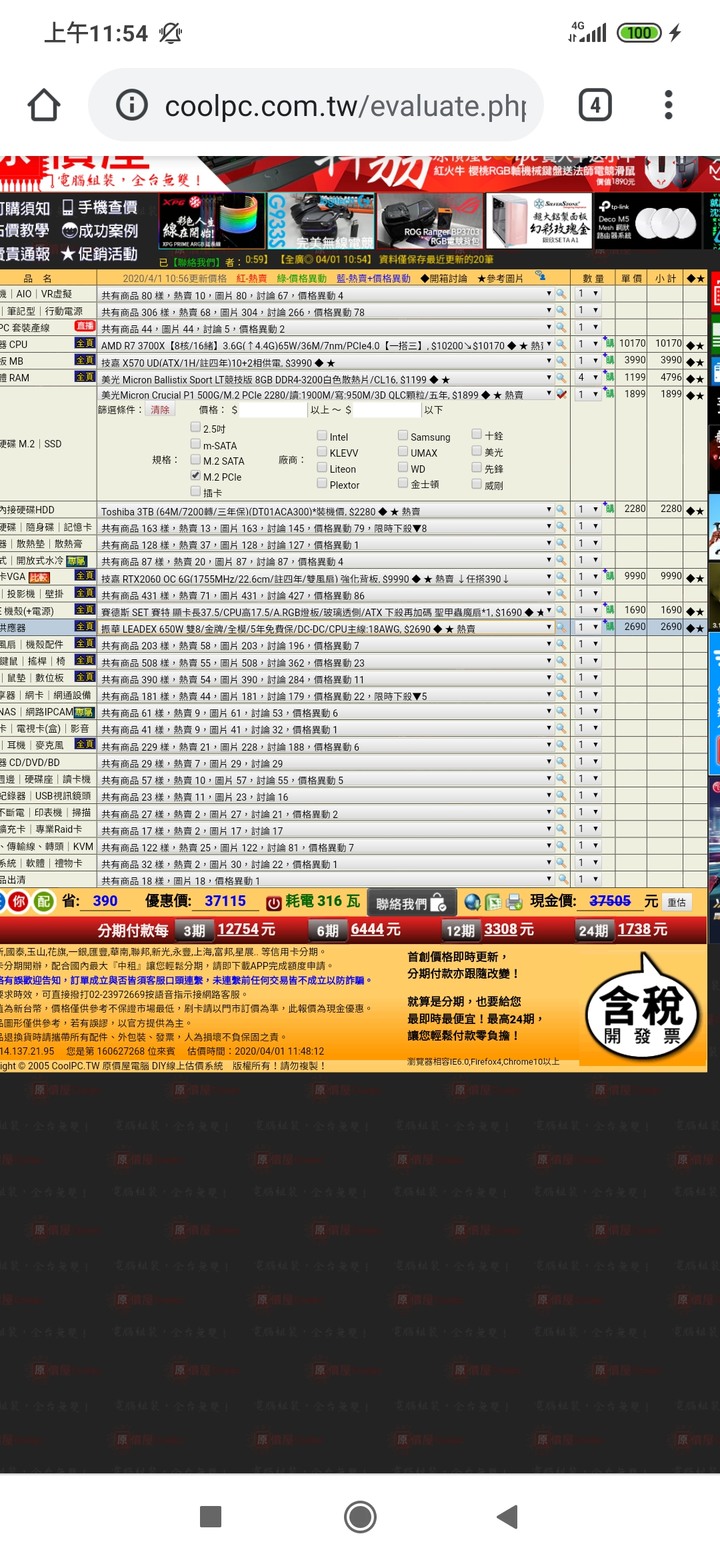Click the 聯絡我們 contact button
This screenshot has height=1560, width=720.
[411, 903]
